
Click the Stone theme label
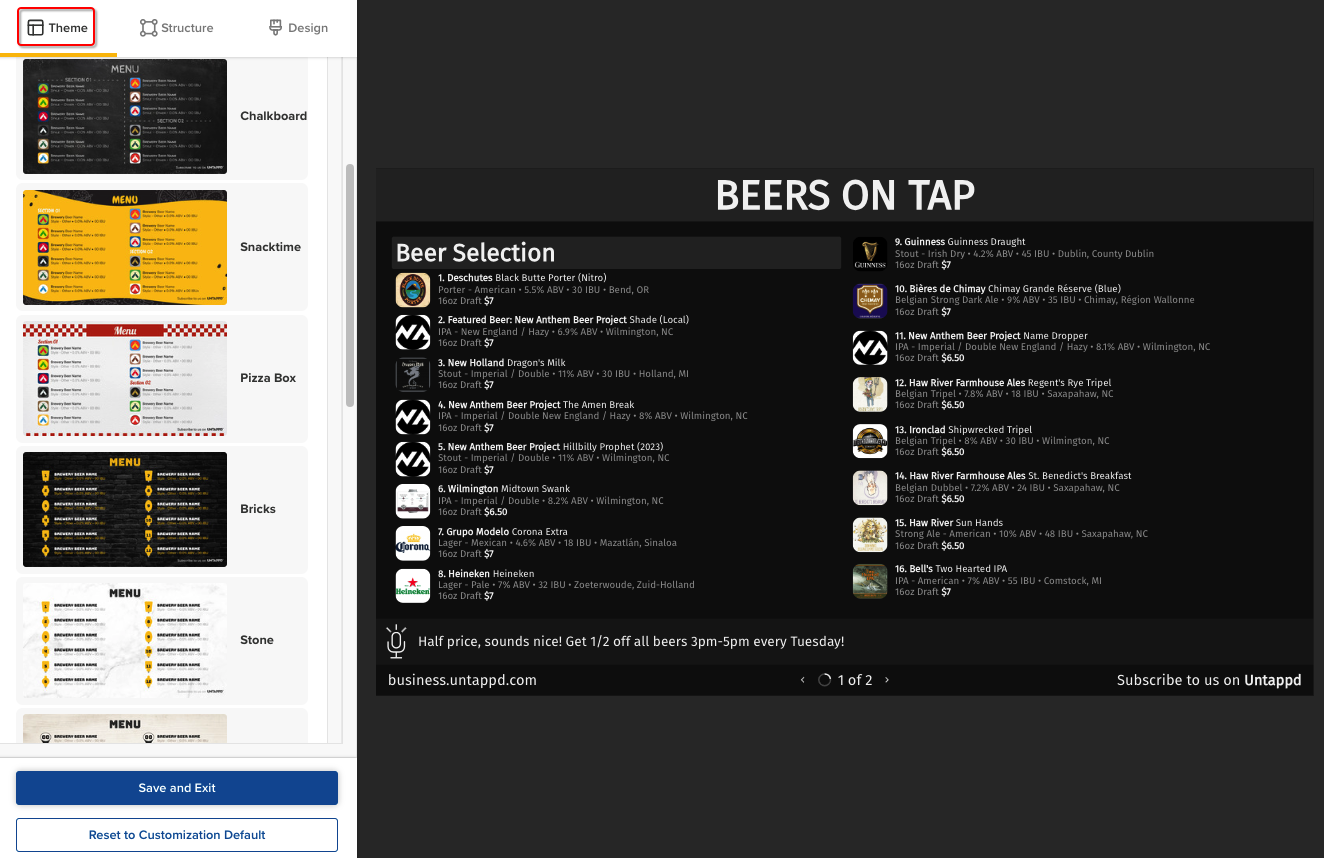(x=256, y=640)
